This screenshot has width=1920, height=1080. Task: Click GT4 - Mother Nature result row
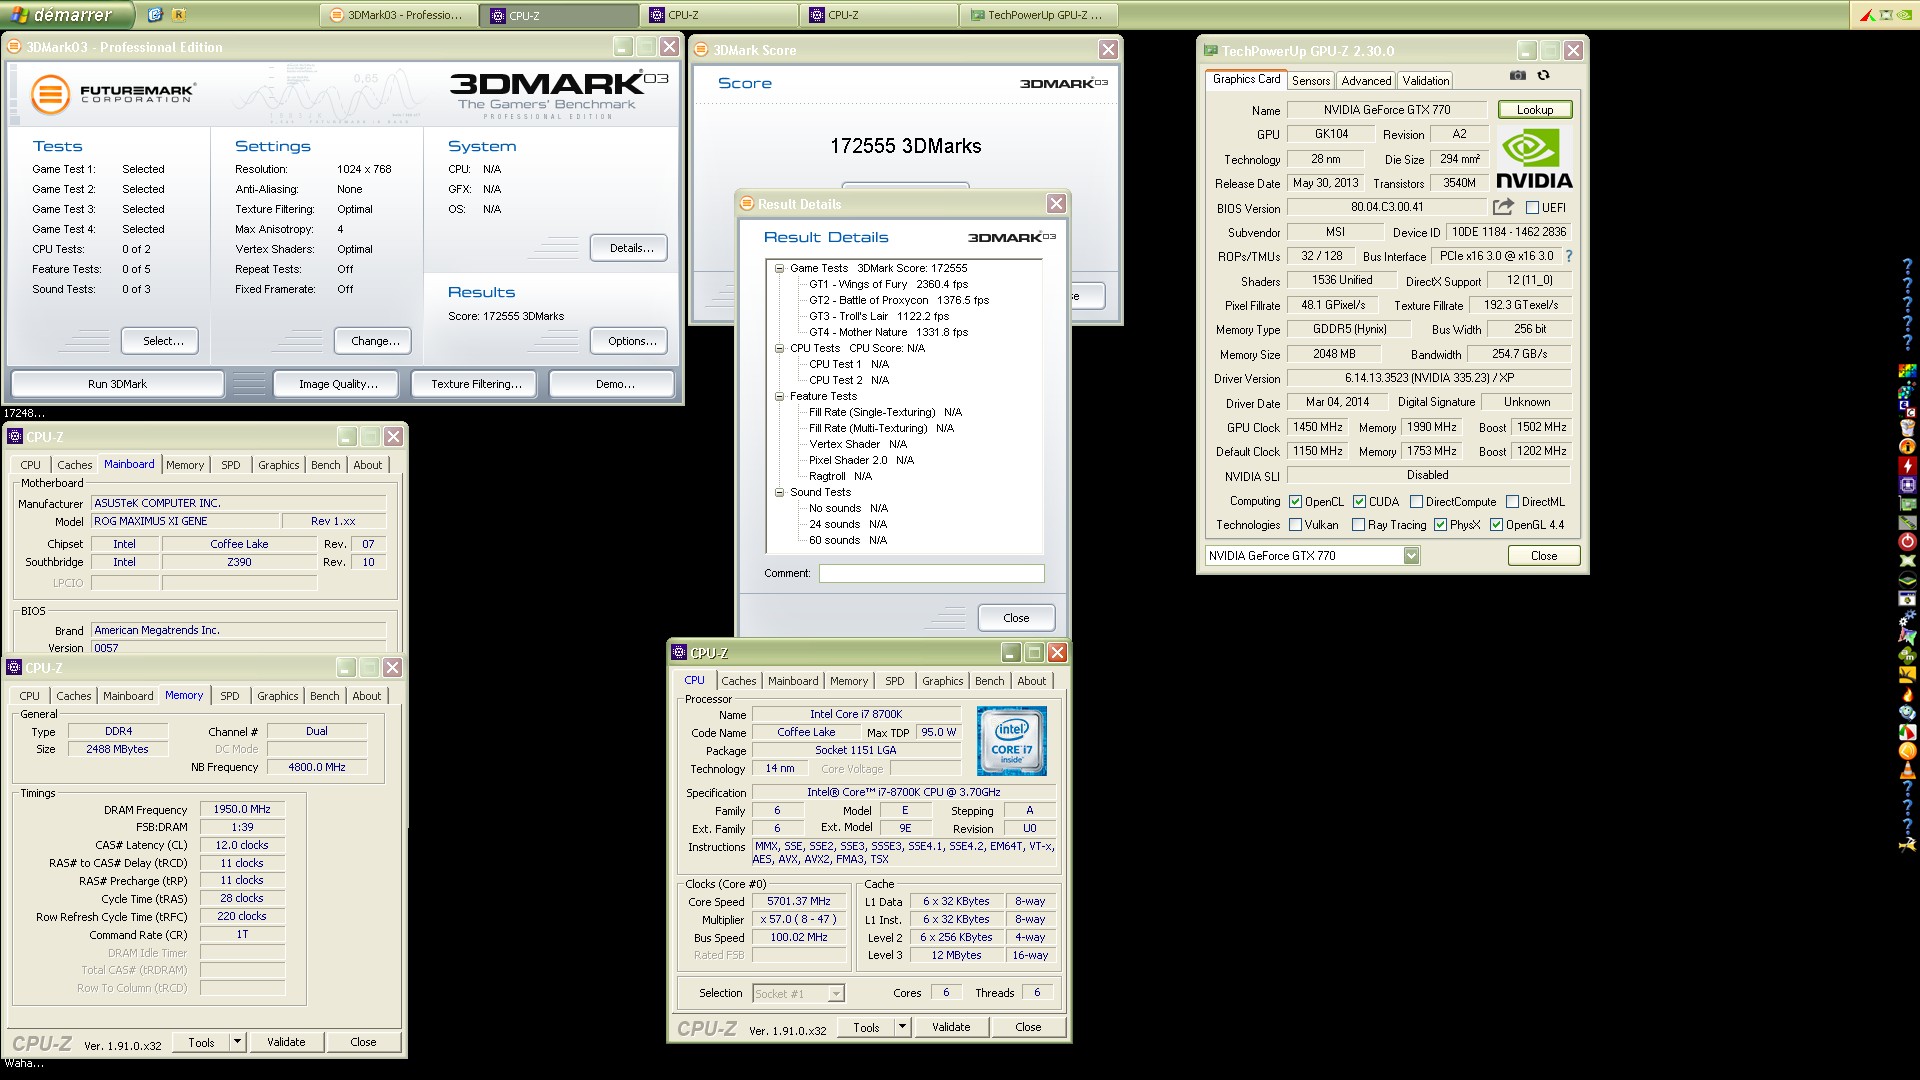click(888, 332)
